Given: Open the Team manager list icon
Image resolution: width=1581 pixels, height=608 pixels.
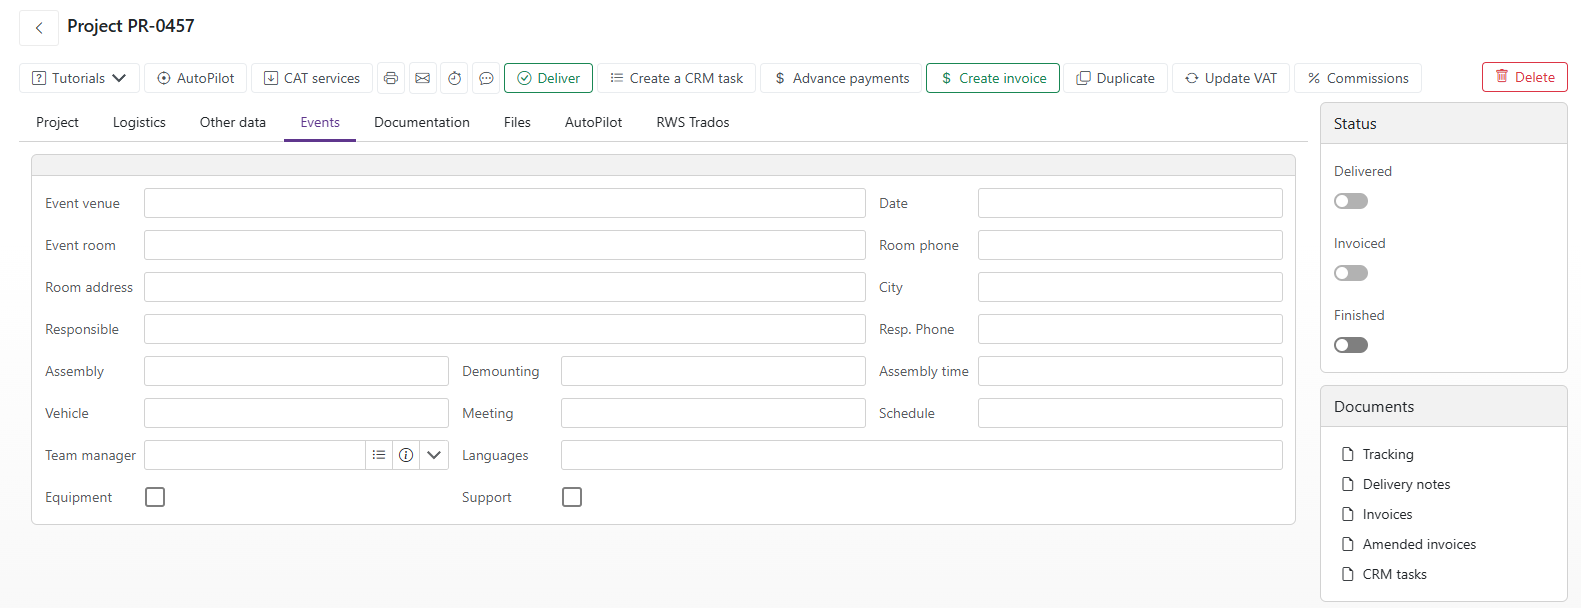Looking at the screenshot, I should pyautogui.click(x=379, y=455).
